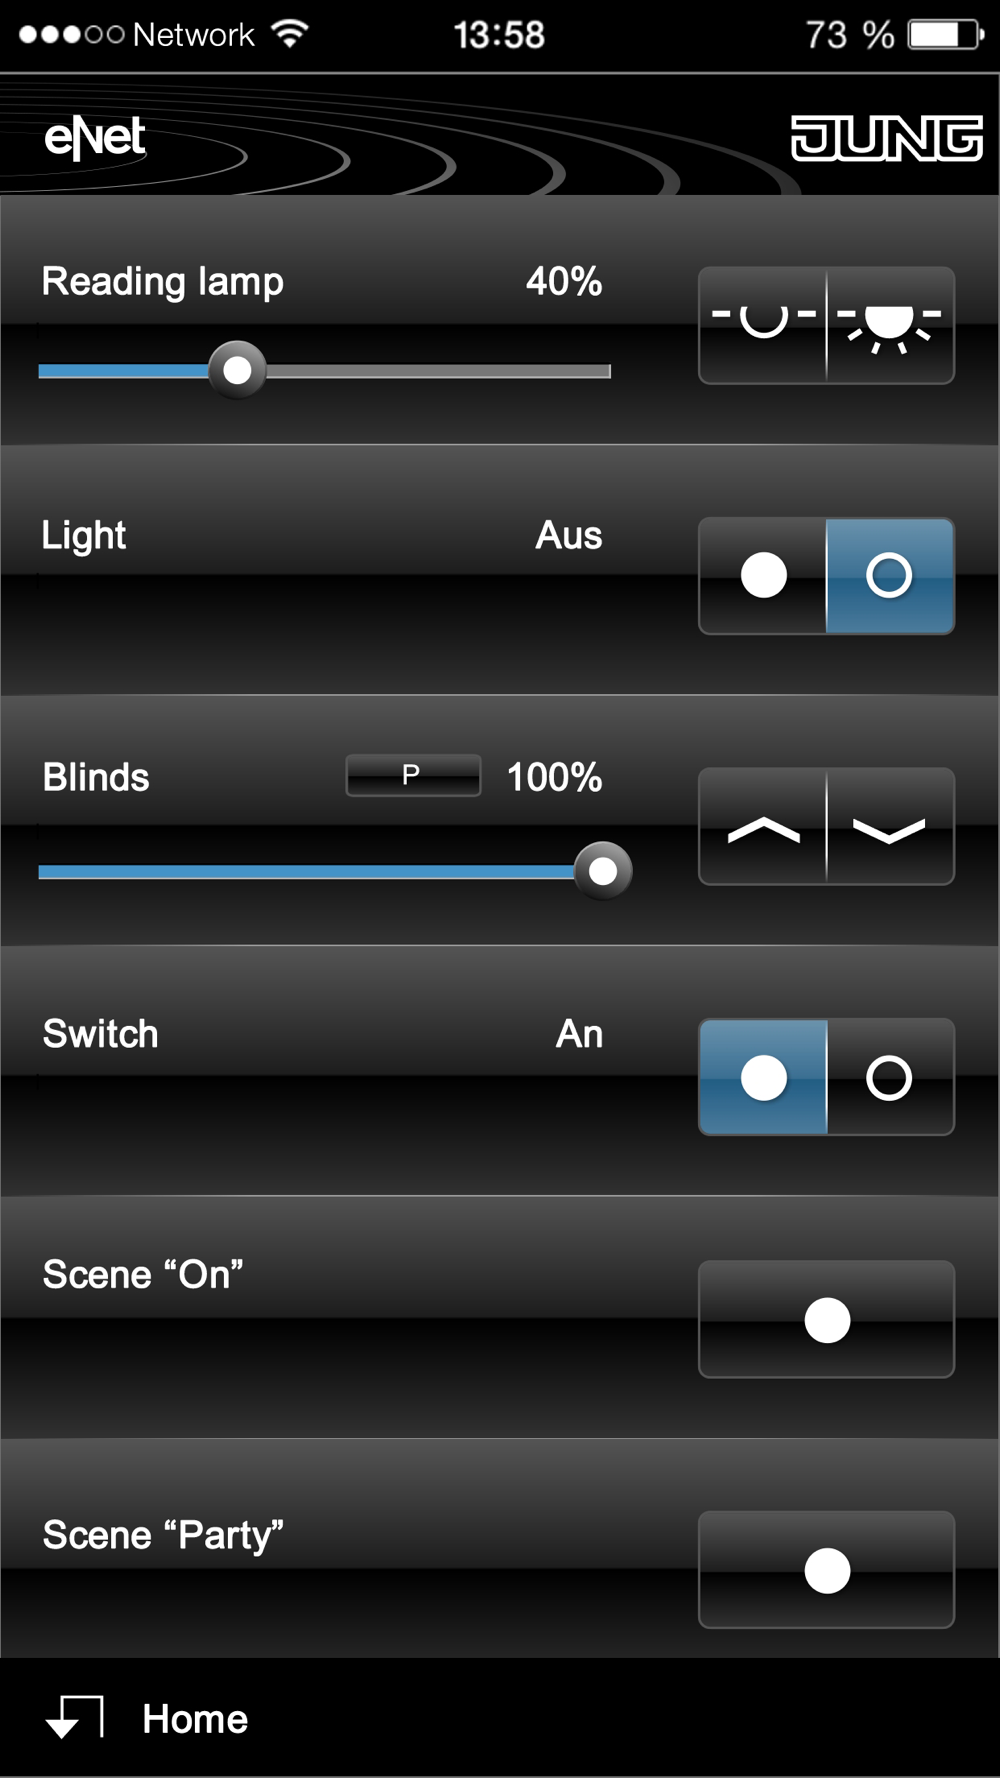The height and width of the screenshot is (1778, 1000).
Task: Click the Home return arrow icon
Action: (75, 1716)
